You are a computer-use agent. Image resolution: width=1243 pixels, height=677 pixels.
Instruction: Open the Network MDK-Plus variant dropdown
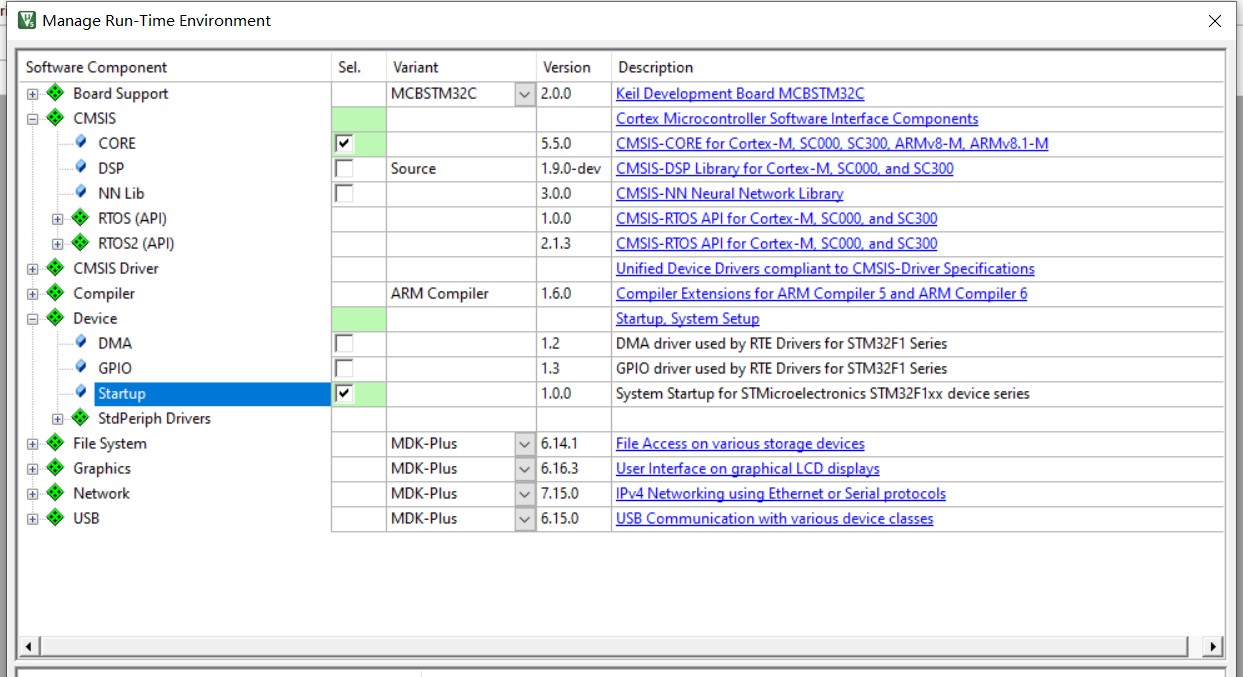pos(525,494)
